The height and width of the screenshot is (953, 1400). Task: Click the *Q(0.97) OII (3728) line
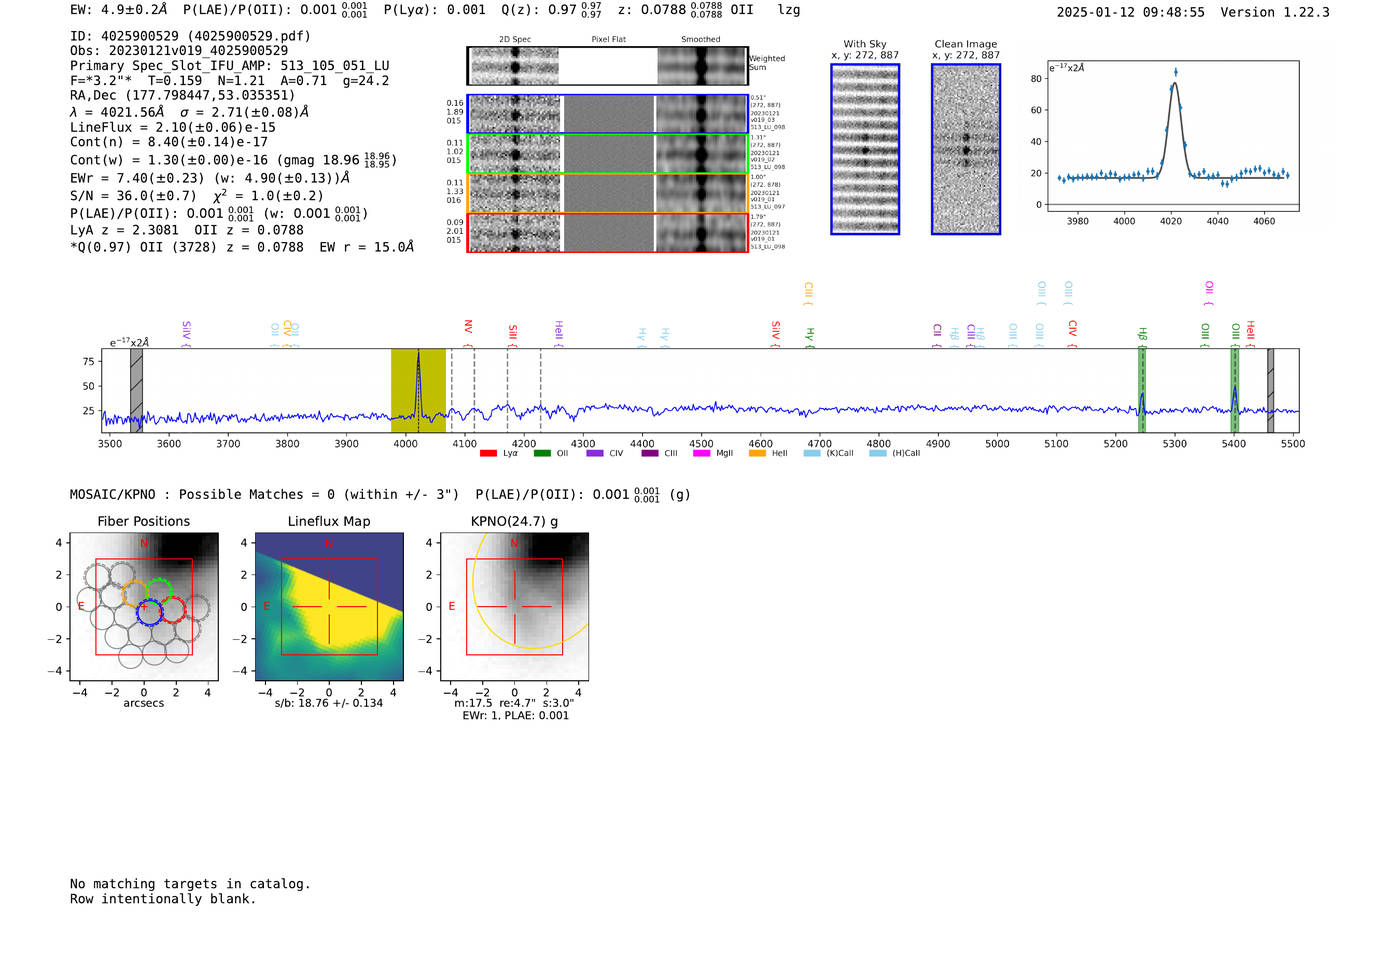(x=242, y=247)
